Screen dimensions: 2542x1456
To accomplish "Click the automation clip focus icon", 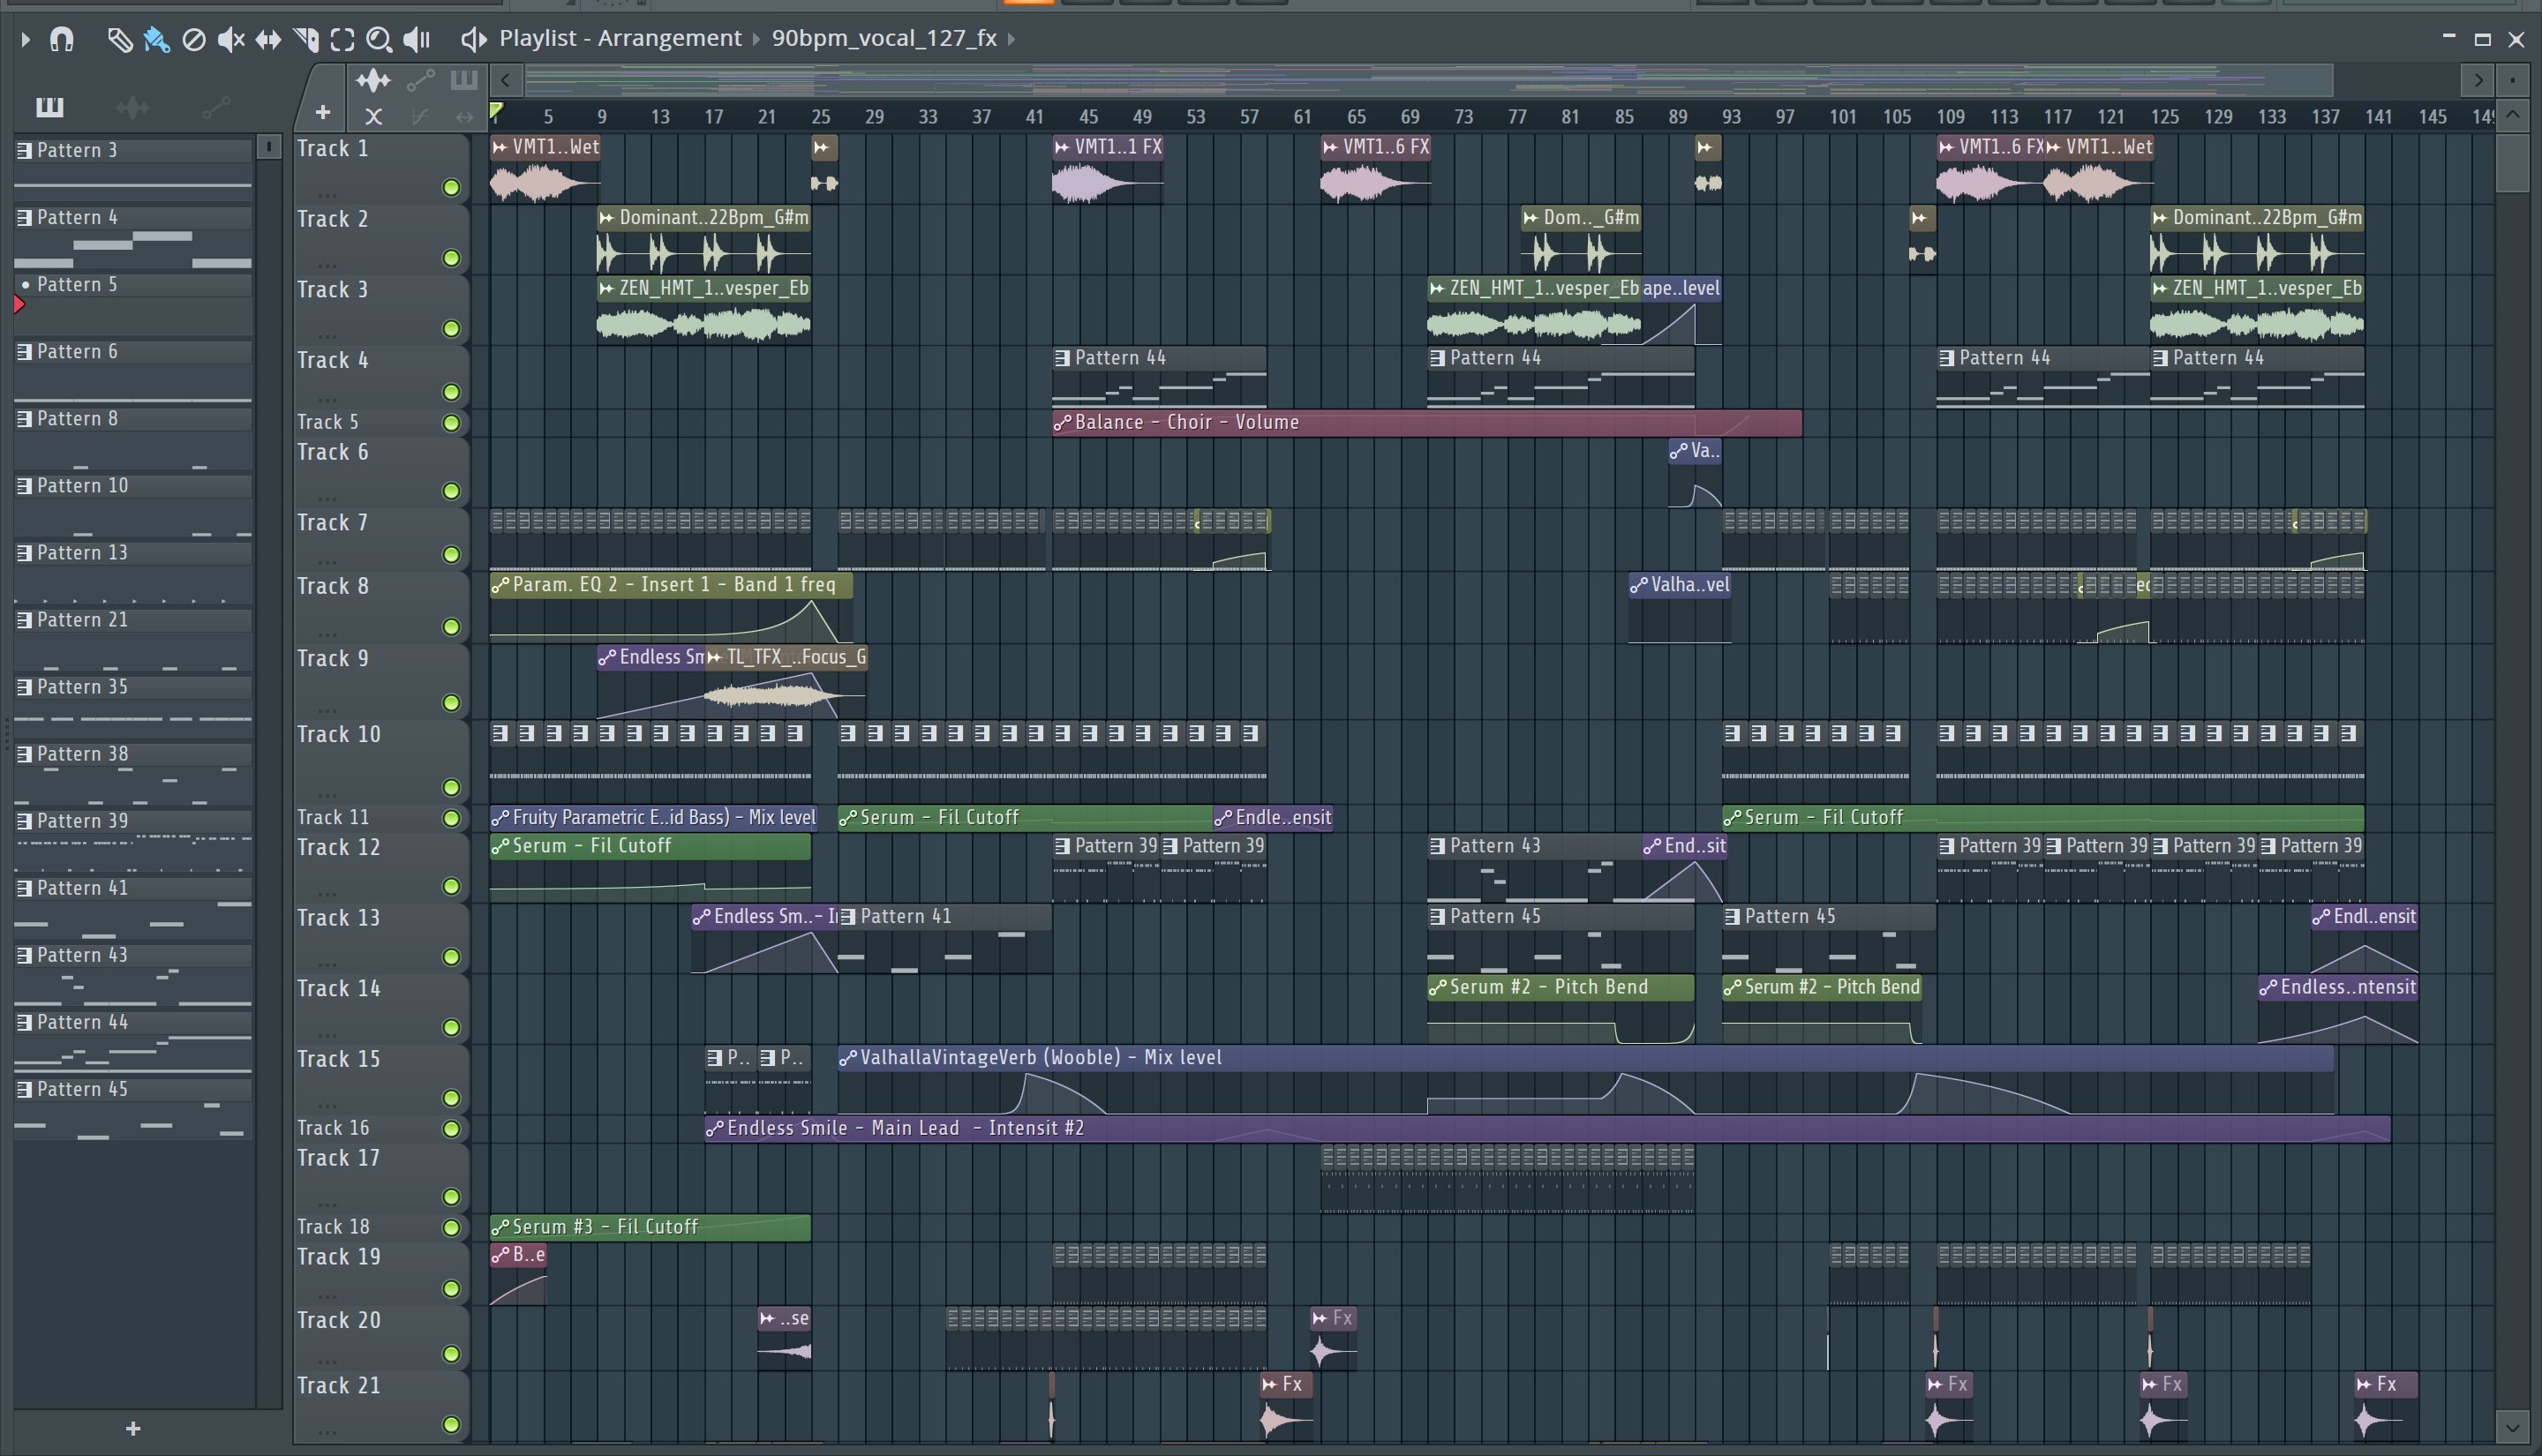I will [420, 80].
